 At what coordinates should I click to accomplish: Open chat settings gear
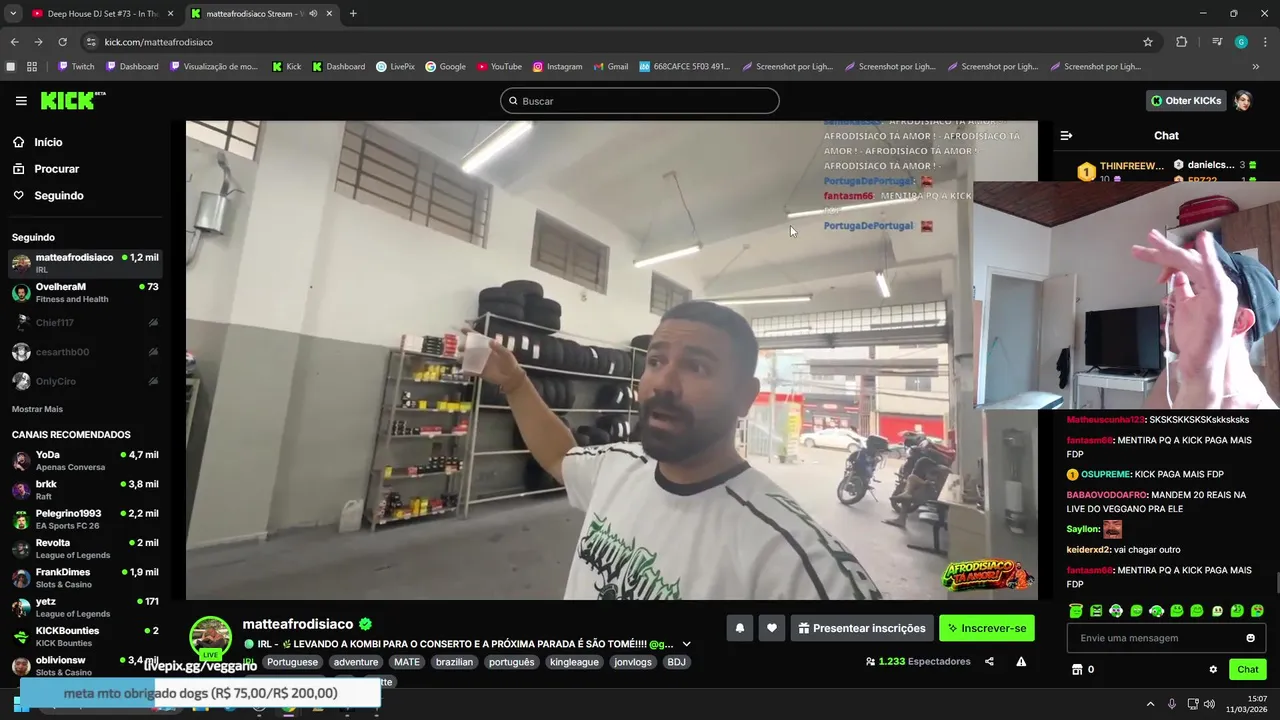point(1213,669)
